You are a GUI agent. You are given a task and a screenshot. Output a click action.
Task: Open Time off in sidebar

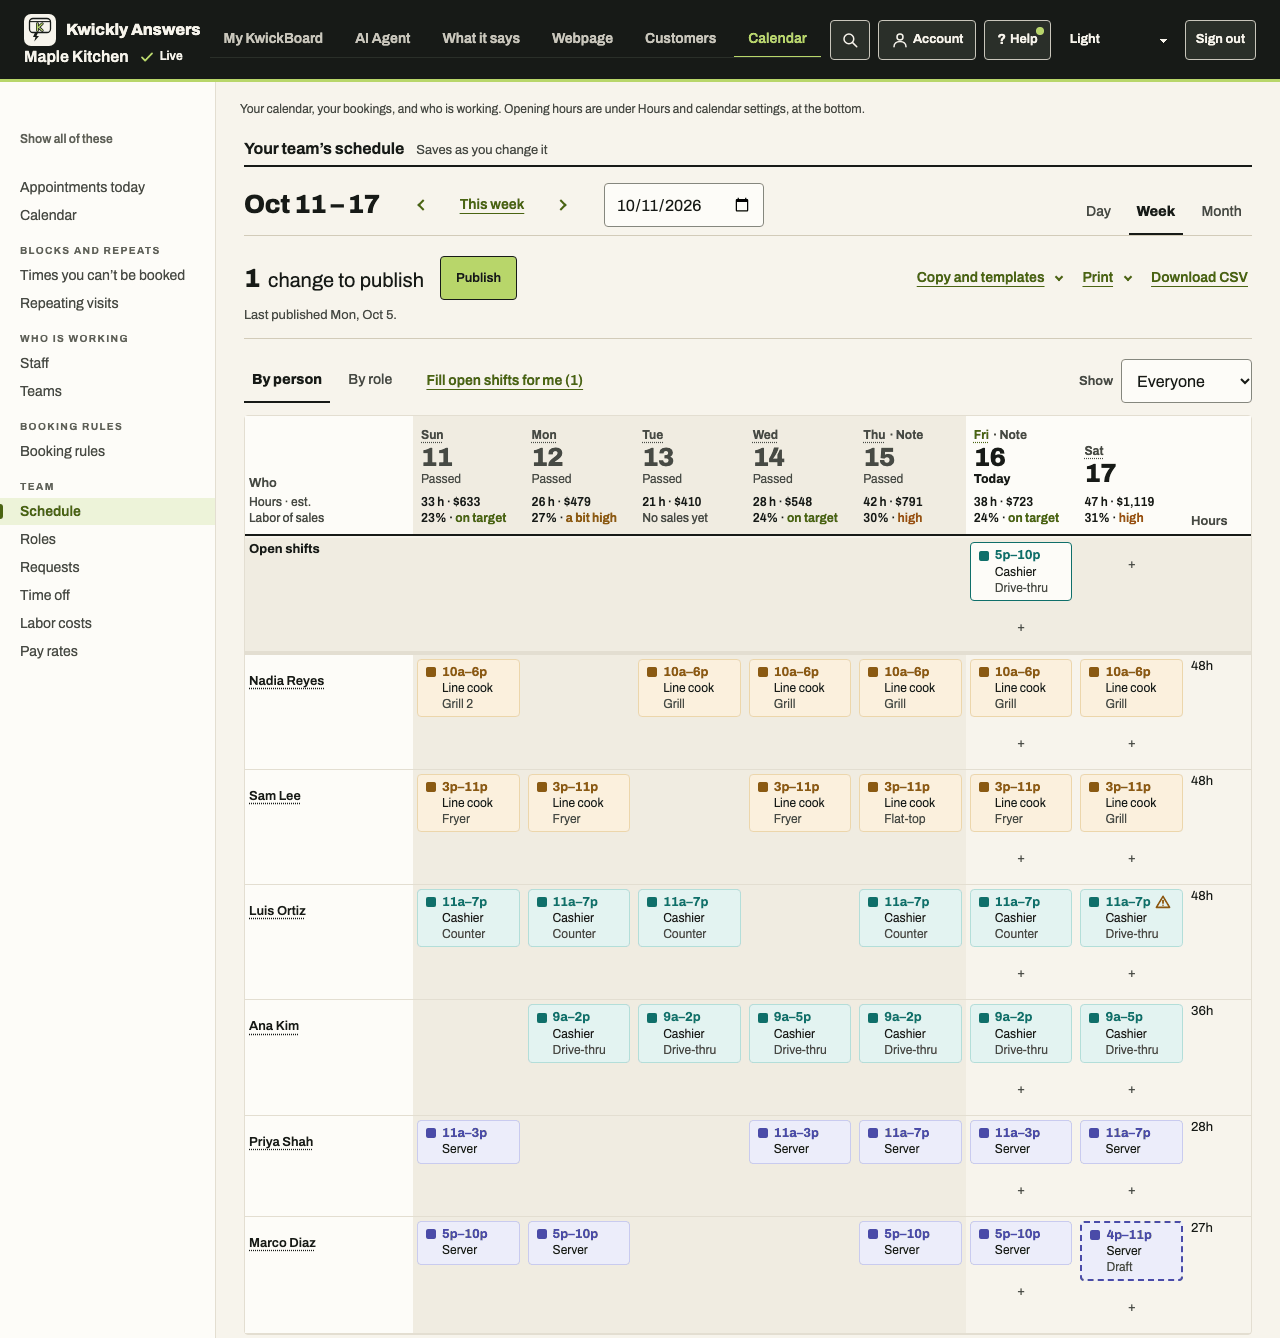click(x=45, y=595)
